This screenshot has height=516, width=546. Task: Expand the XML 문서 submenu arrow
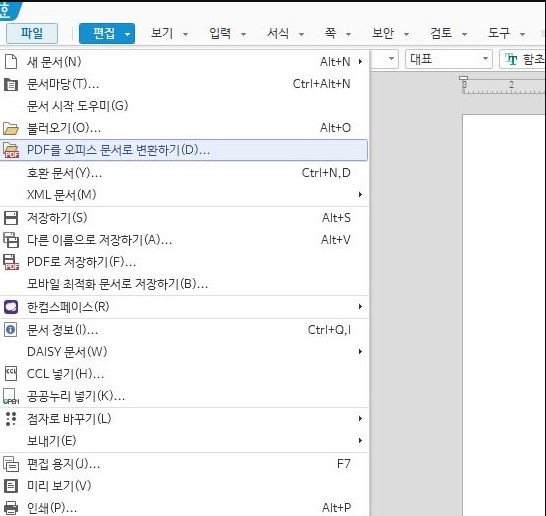coord(360,195)
